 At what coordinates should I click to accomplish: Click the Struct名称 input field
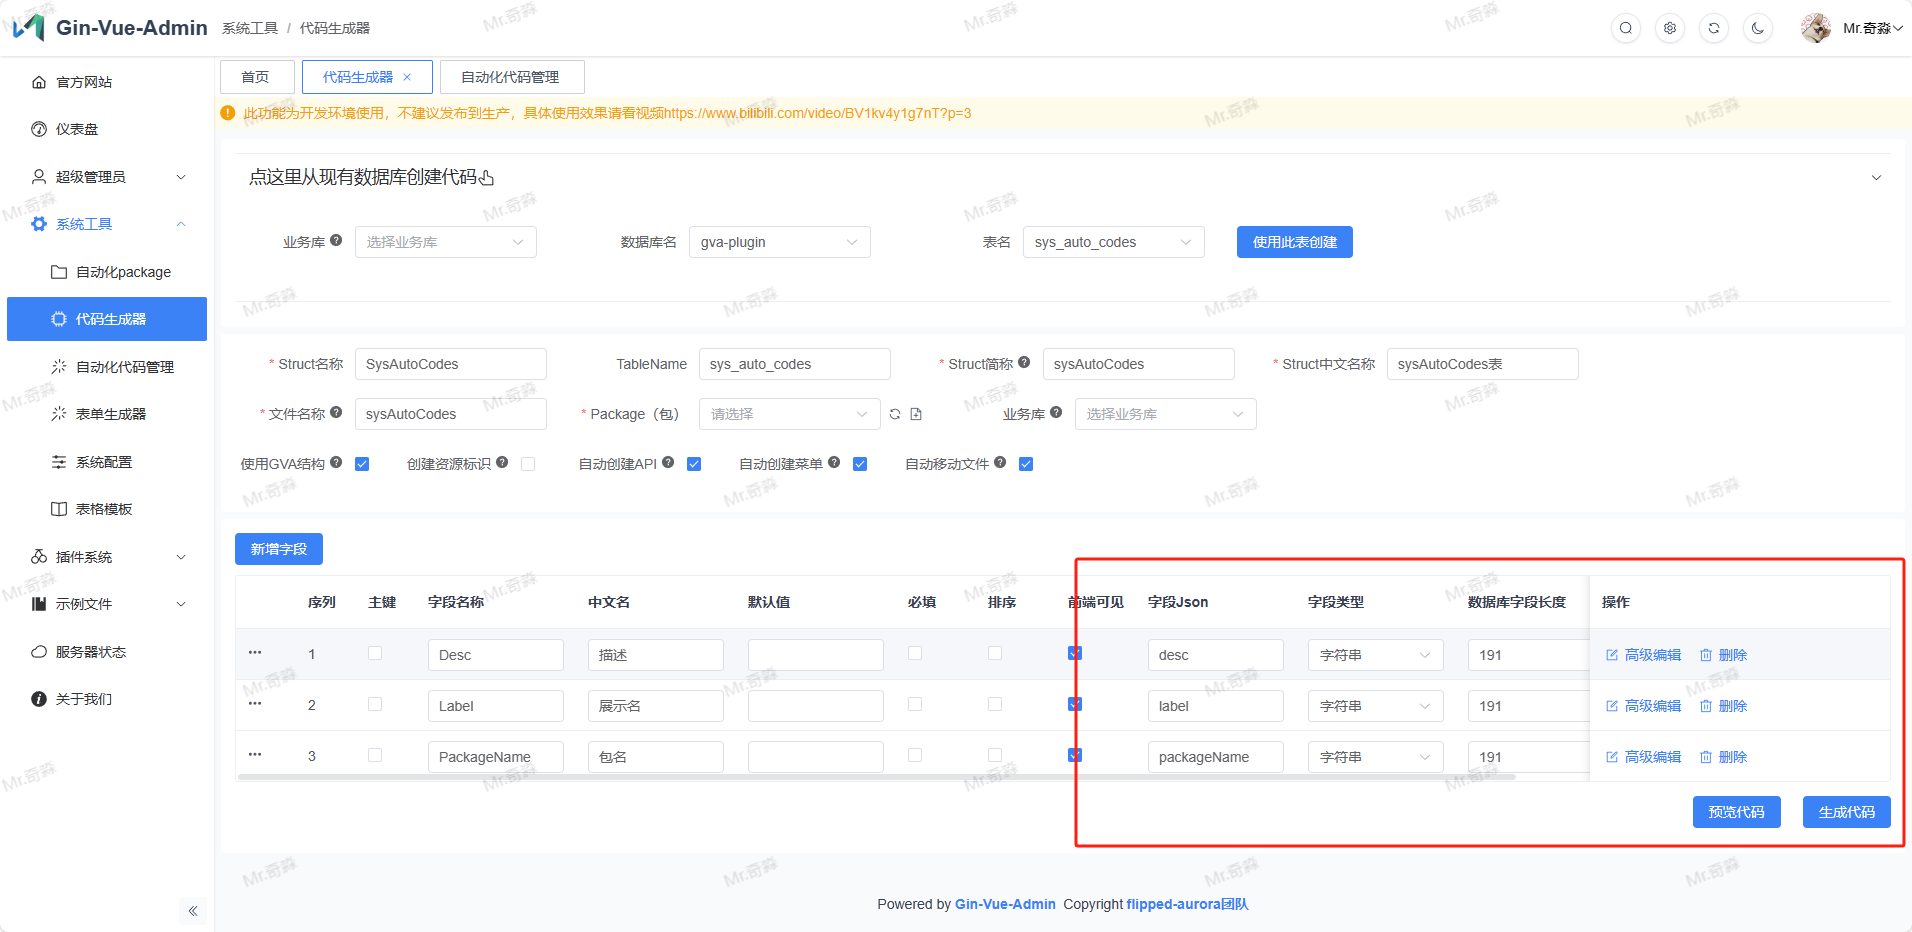coord(450,364)
